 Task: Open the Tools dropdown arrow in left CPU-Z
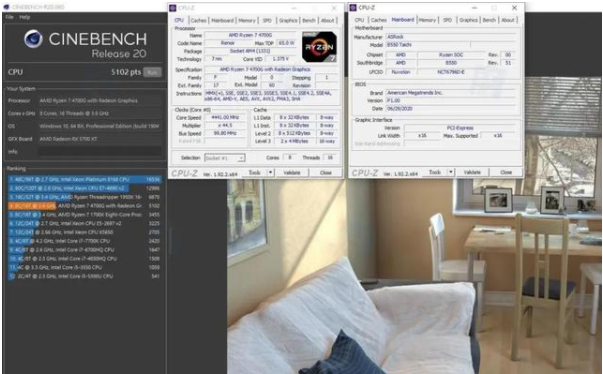pyautogui.click(x=270, y=173)
